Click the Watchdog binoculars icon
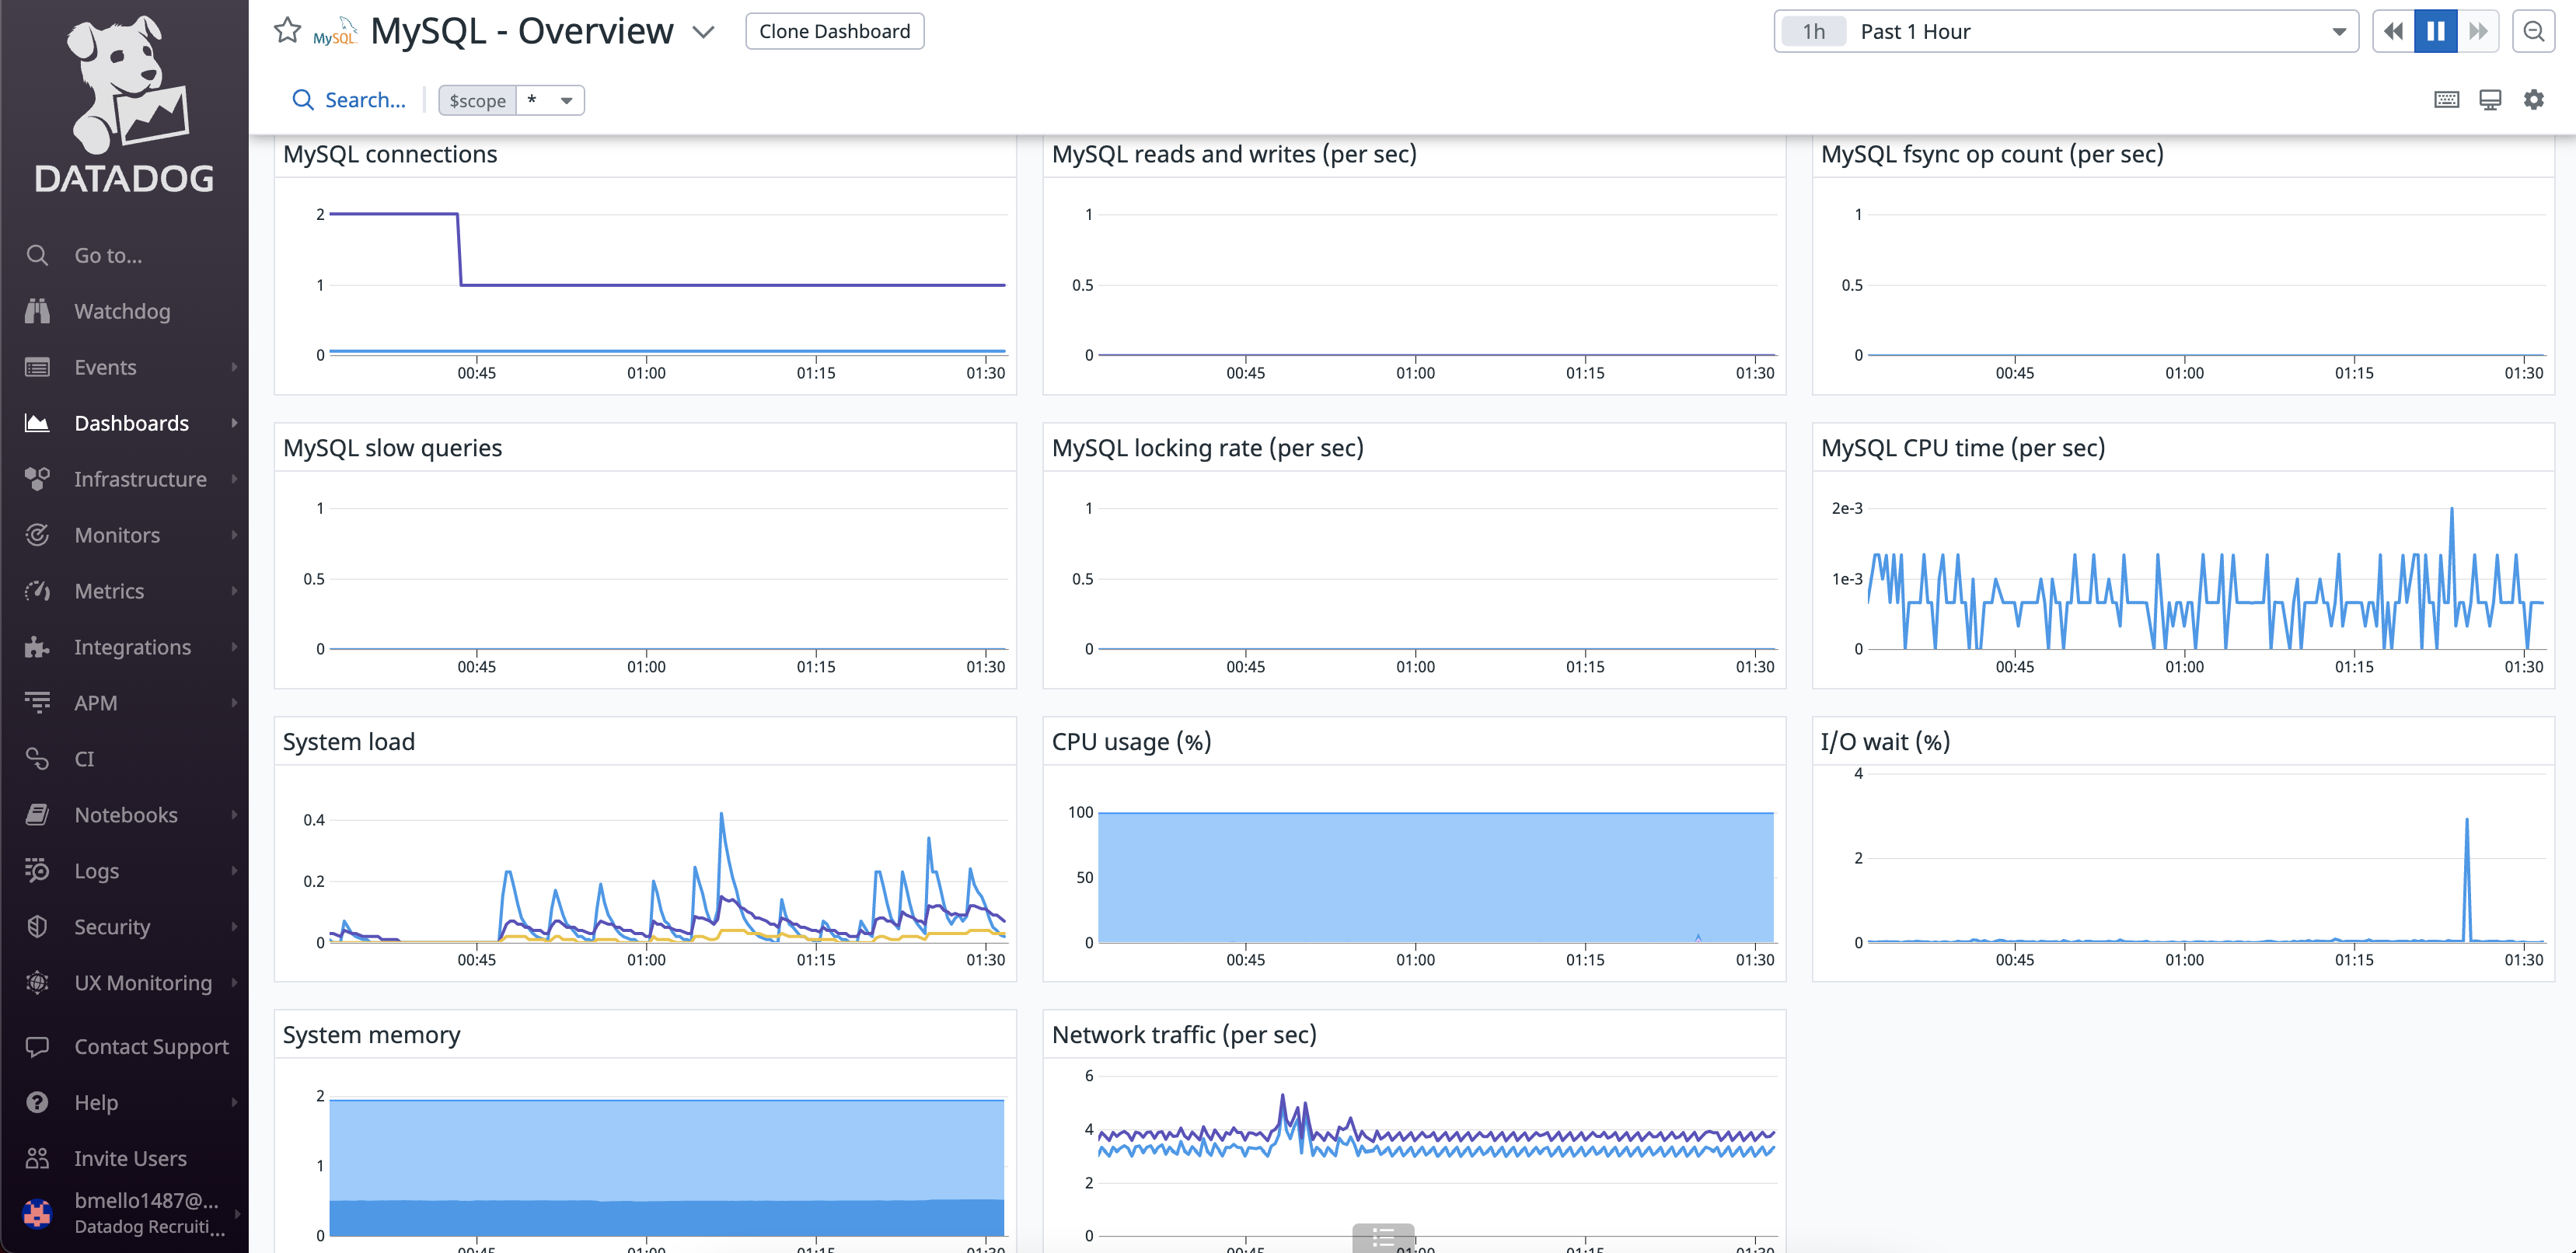This screenshot has width=2576, height=1253. [37, 311]
